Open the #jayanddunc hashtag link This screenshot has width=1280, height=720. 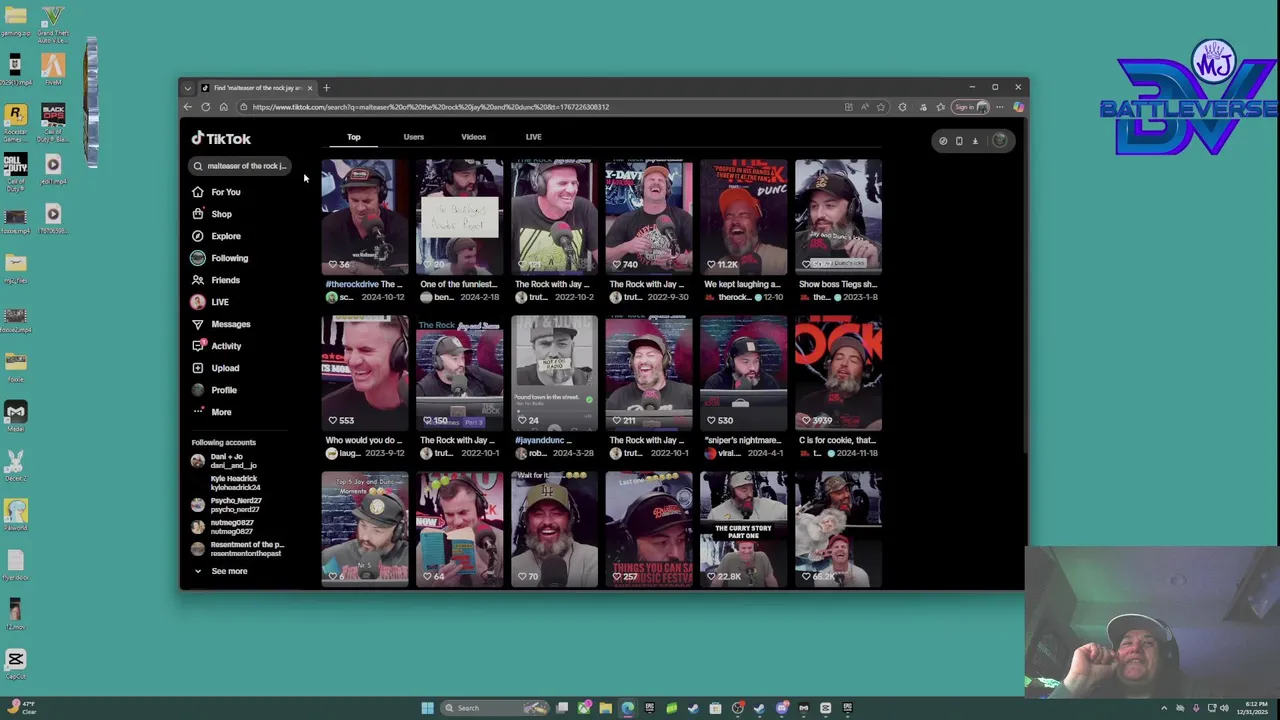pos(541,440)
